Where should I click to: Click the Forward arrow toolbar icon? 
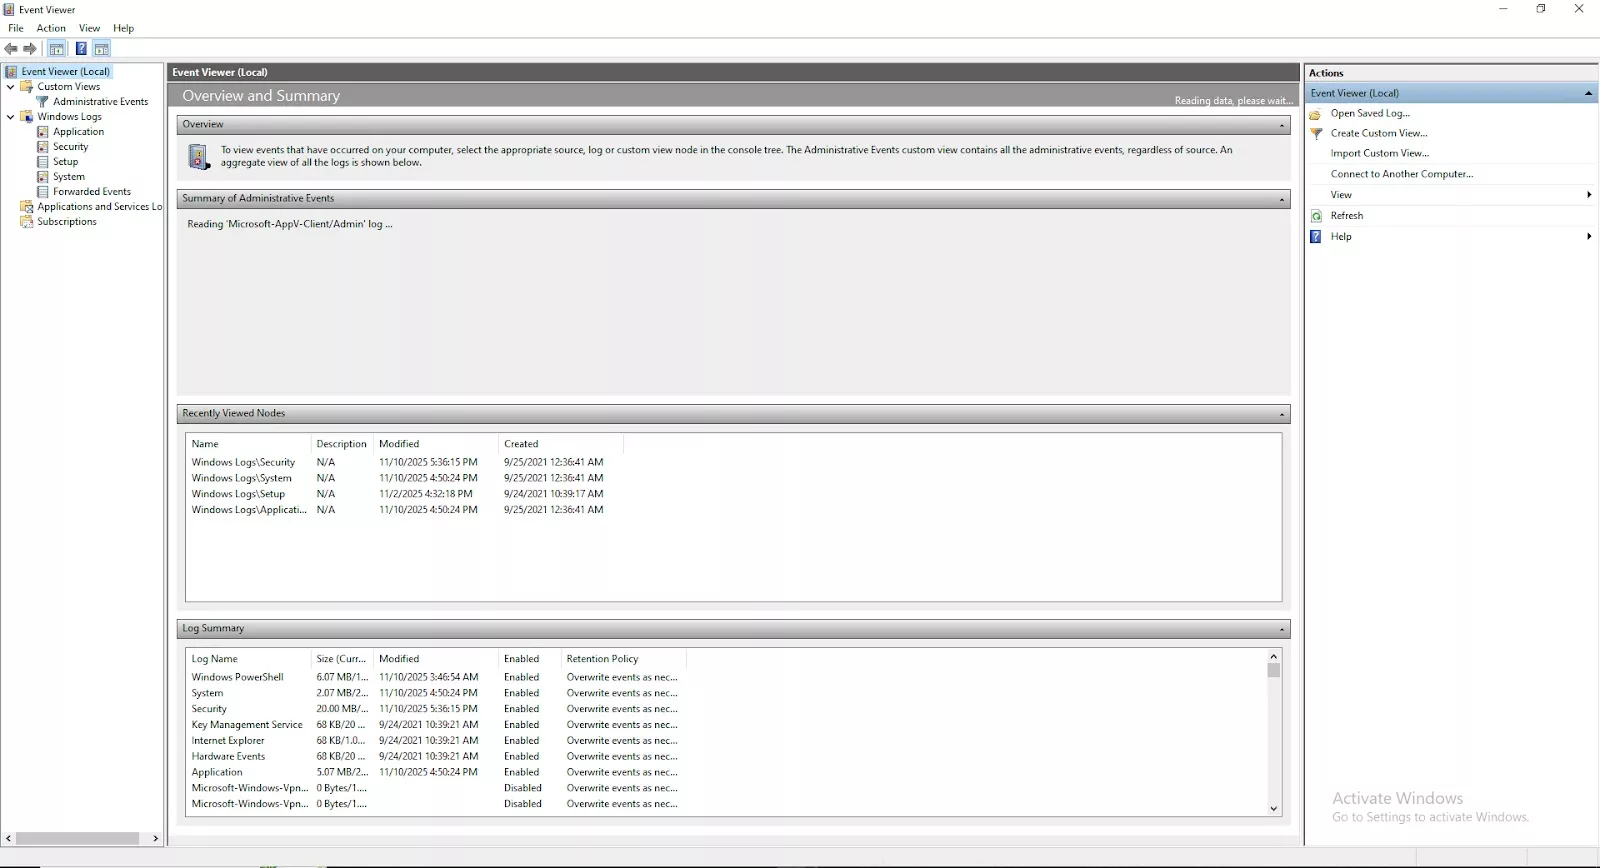[x=30, y=49]
